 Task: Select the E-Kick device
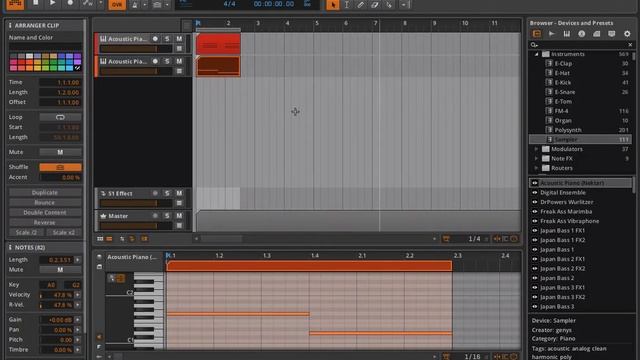click(563, 82)
